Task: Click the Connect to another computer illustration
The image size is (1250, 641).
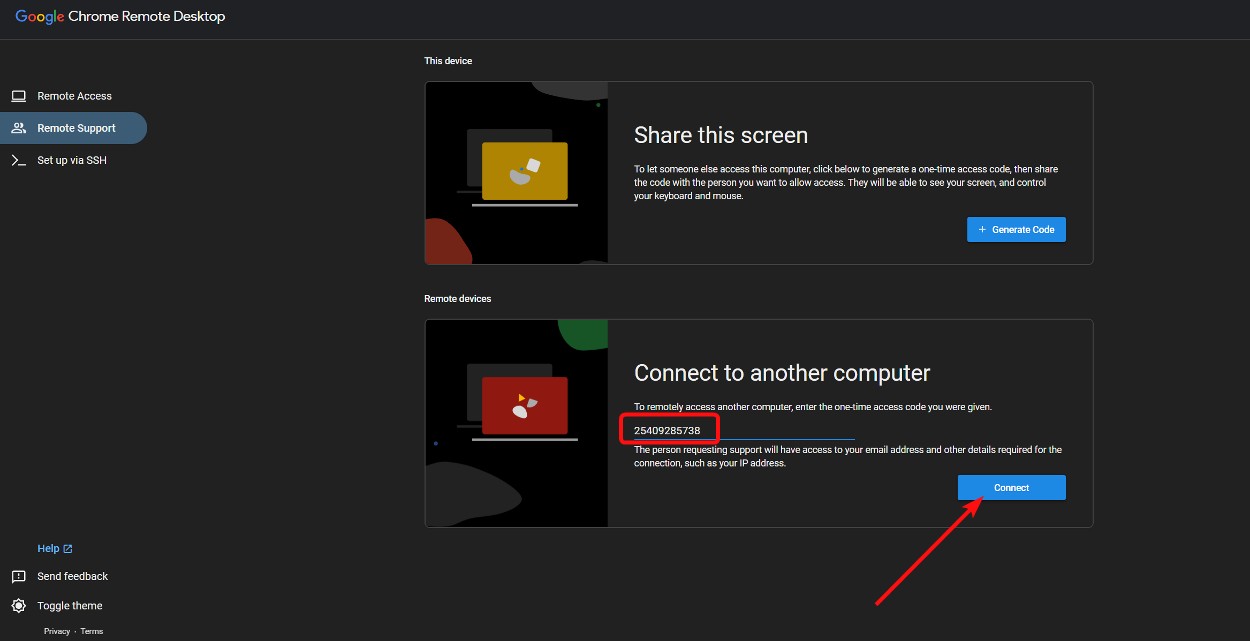Action: 516,423
